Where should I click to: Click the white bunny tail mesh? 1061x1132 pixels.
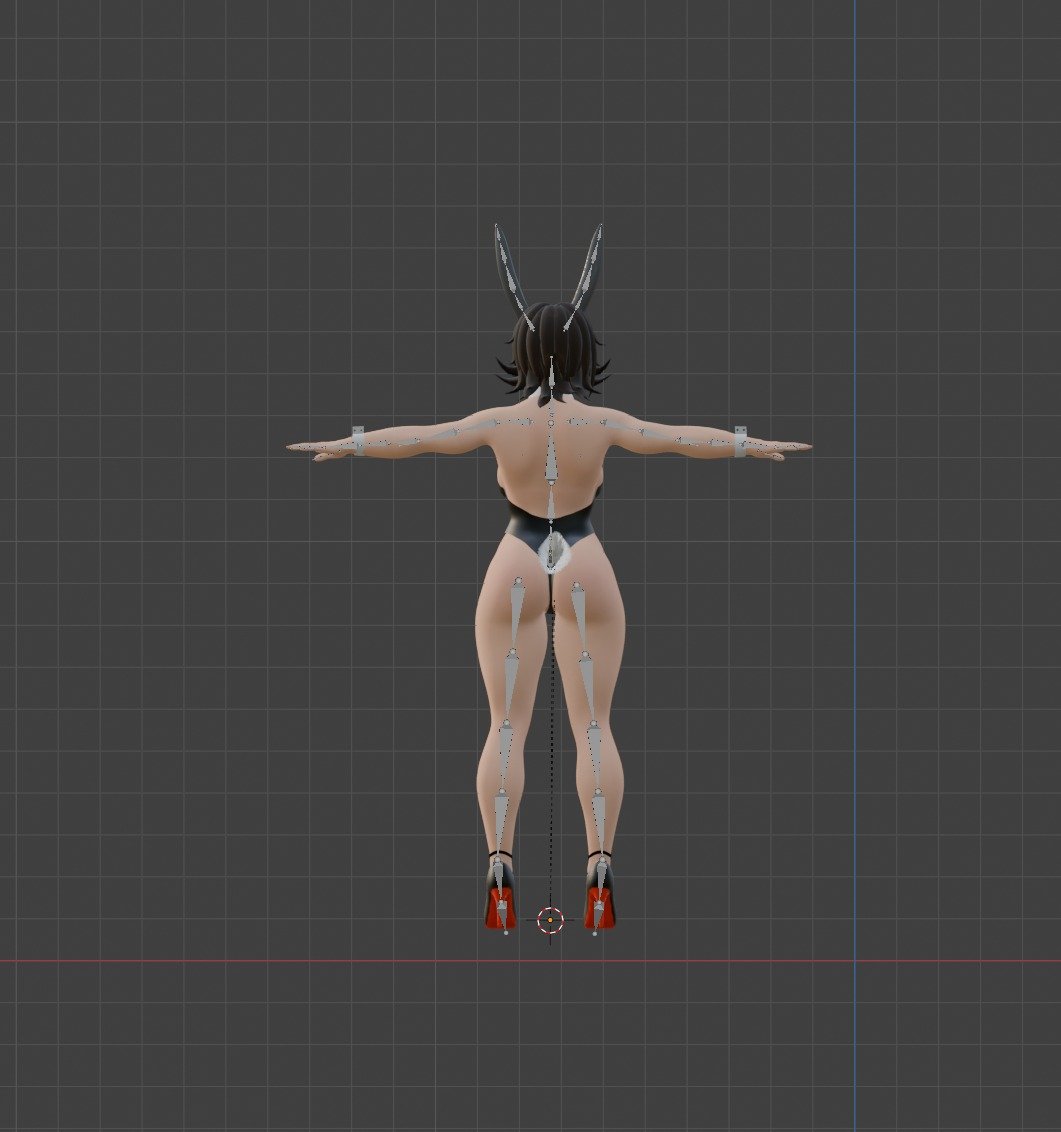pos(553,554)
